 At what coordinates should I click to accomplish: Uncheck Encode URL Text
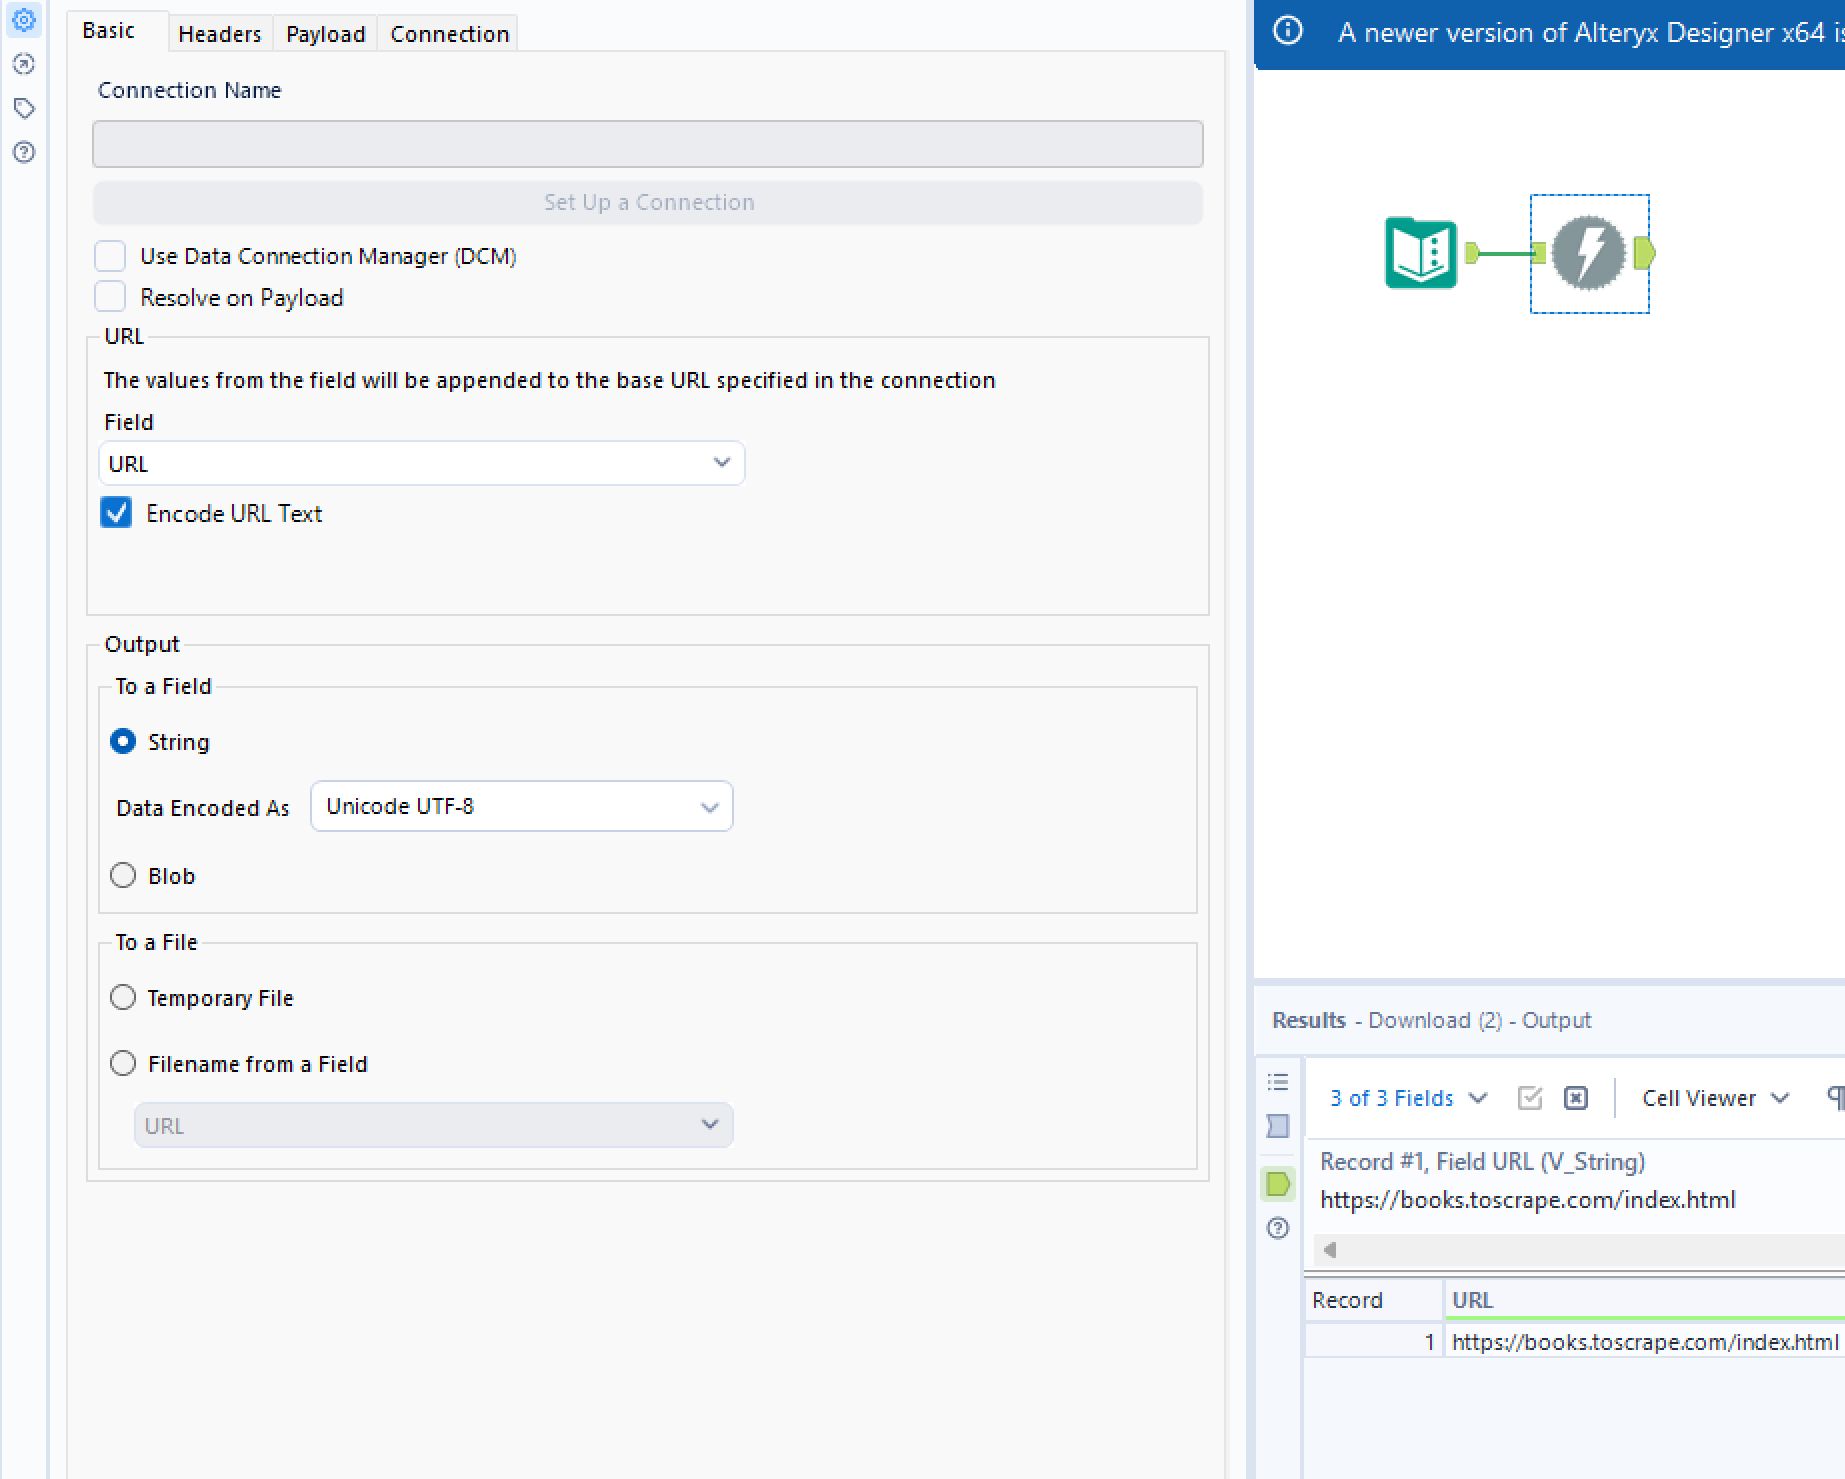coord(116,513)
